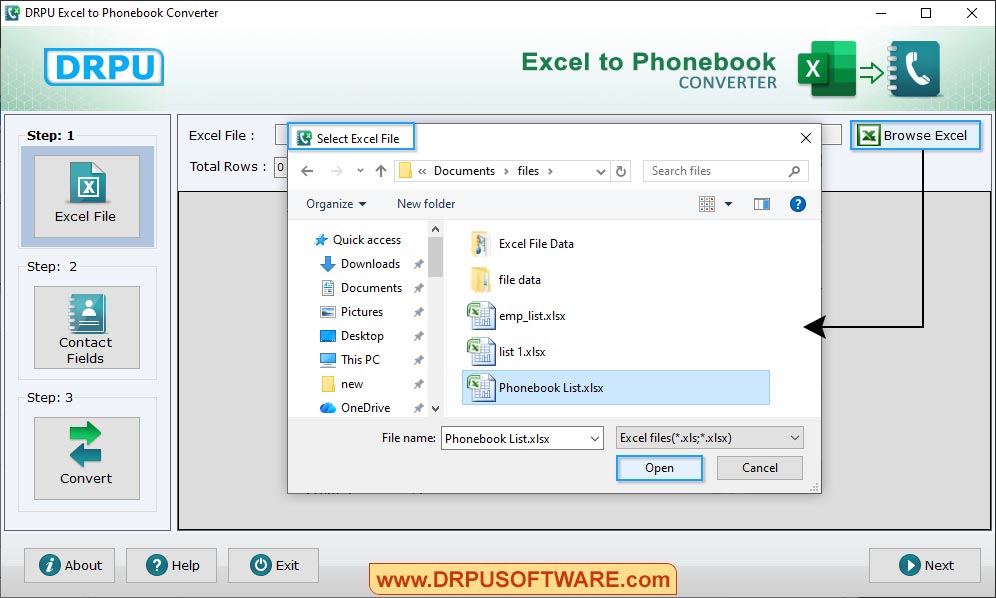Show the preview pane

click(x=762, y=203)
